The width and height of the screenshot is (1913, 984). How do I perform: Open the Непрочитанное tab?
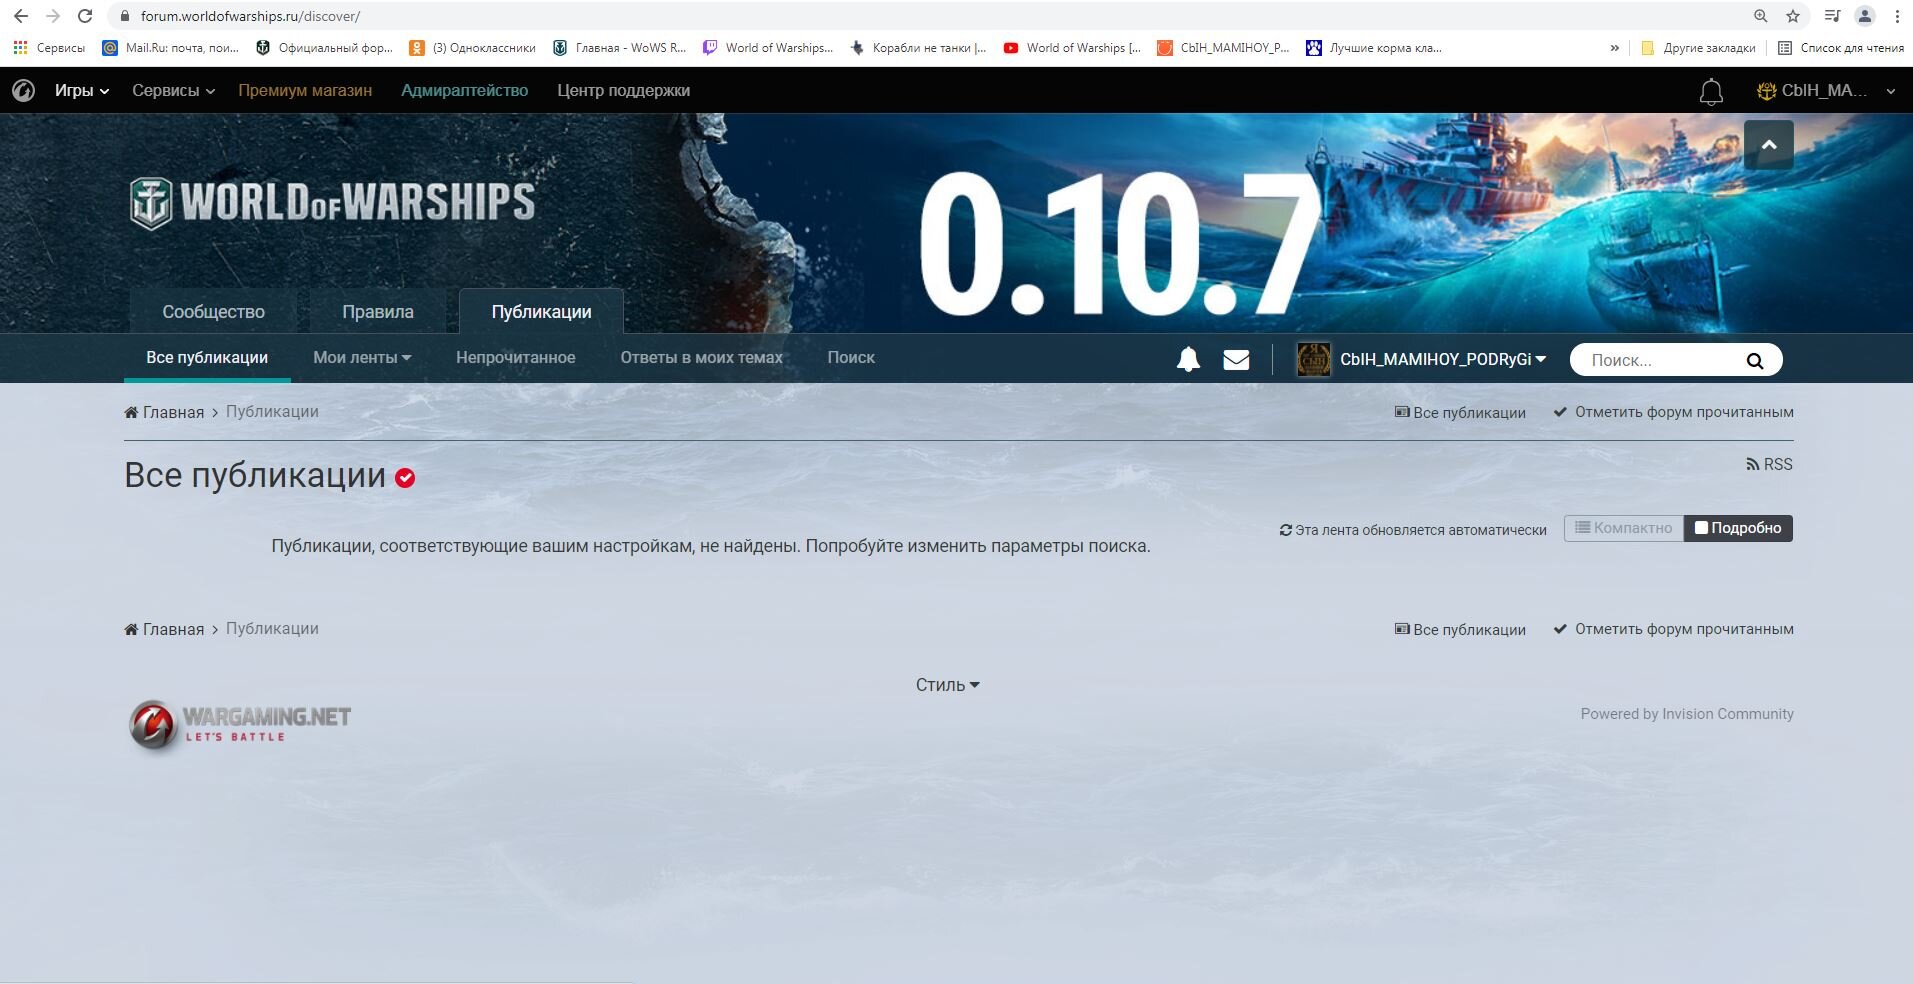[515, 358]
